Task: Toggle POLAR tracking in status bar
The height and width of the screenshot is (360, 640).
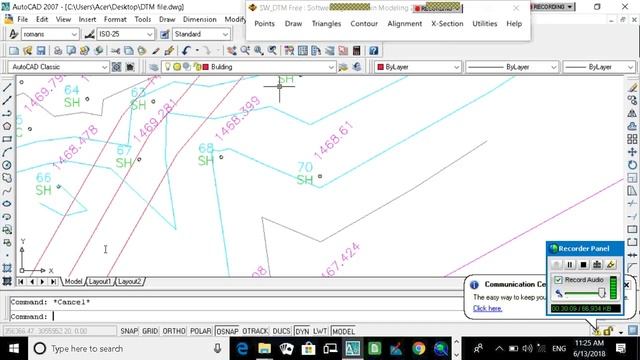Action: [200, 331]
